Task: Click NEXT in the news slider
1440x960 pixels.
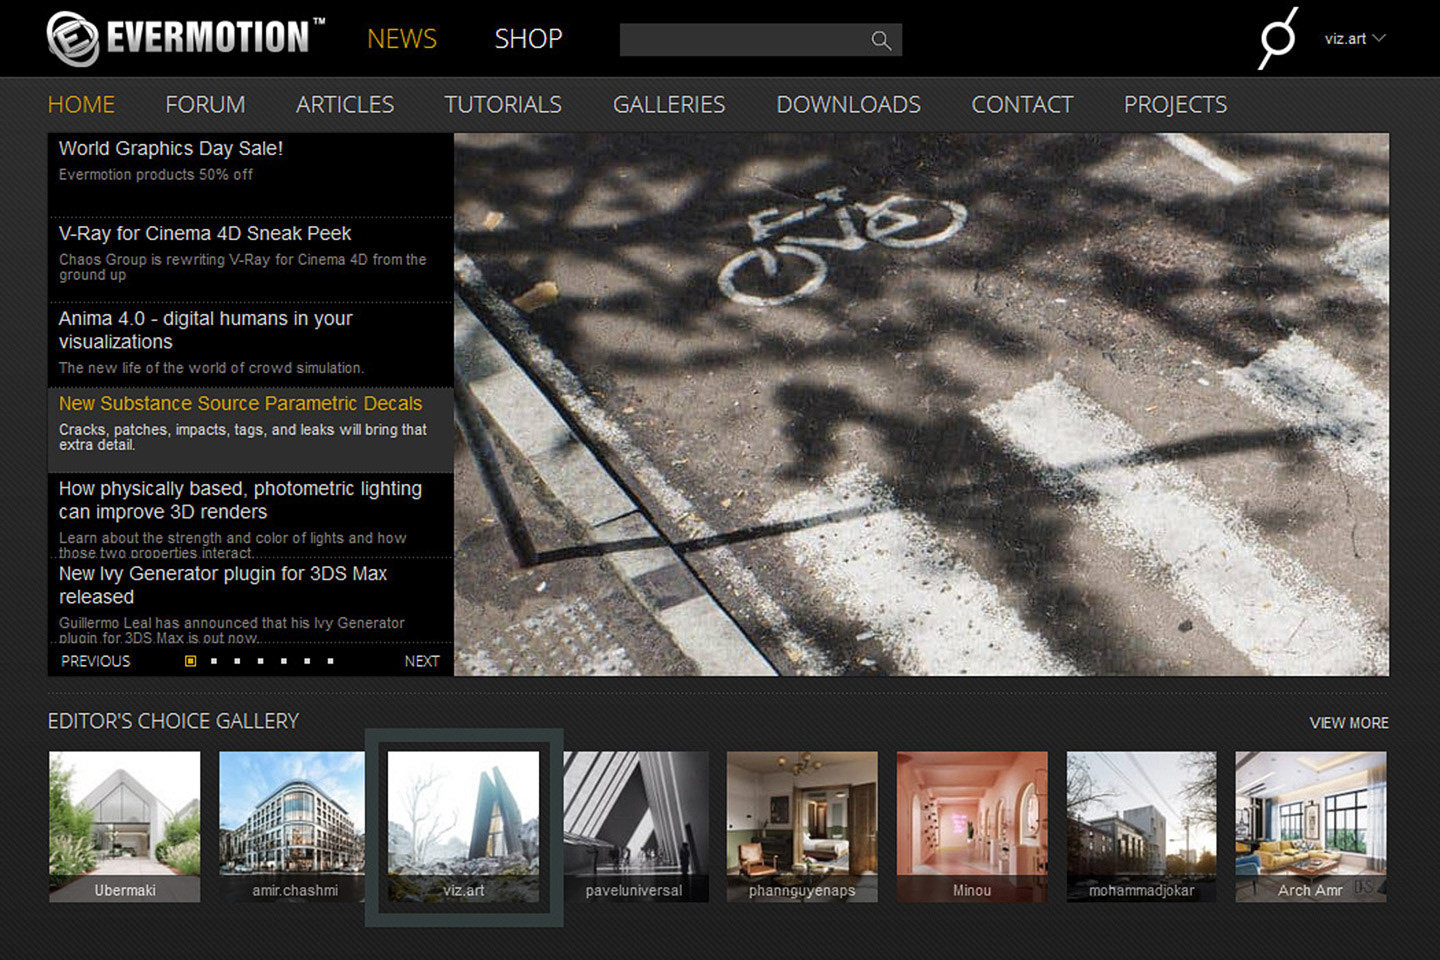Action: 422,661
